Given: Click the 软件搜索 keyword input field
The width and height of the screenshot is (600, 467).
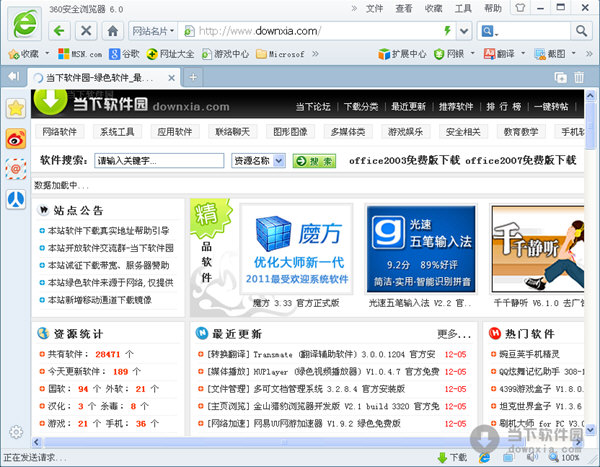Looking at the screenshot, I should pyautogui.click(x=159, y=161).
